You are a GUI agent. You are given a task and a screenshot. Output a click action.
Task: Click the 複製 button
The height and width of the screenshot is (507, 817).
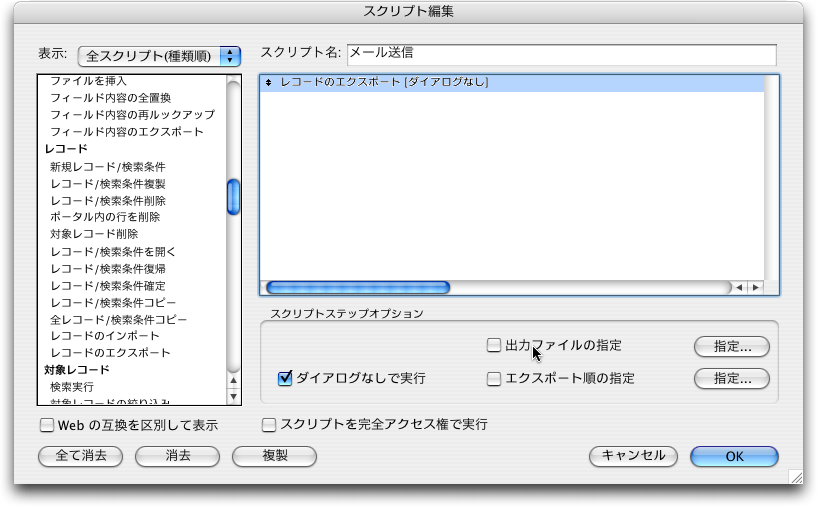tap(274, 456)
